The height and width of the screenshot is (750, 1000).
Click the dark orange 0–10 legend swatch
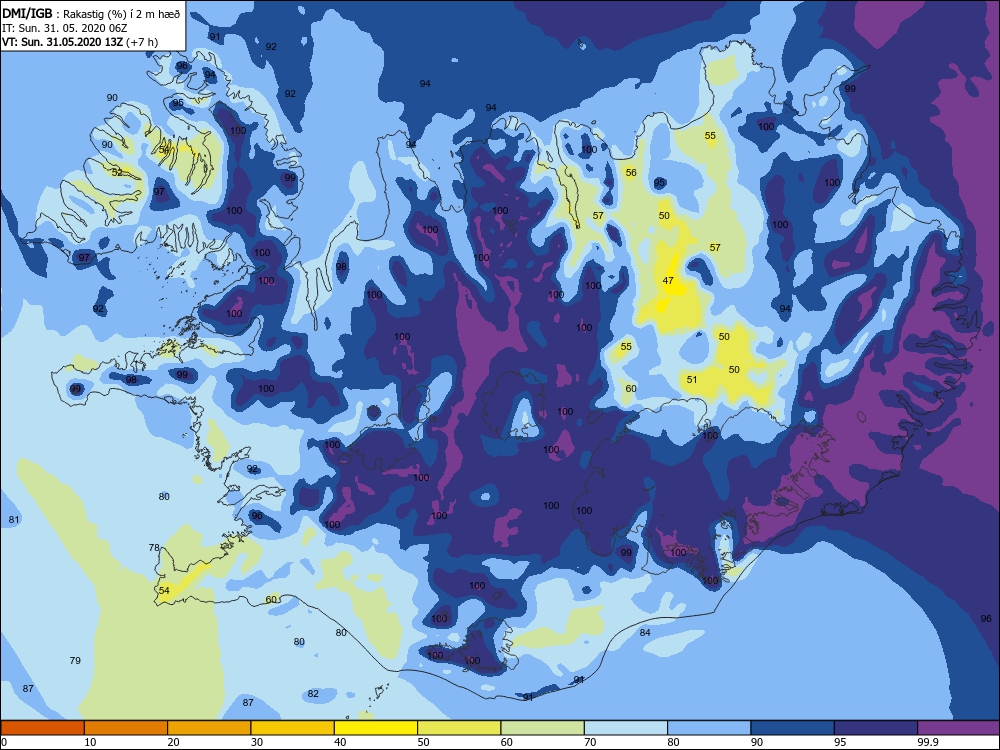click(43, 728)
